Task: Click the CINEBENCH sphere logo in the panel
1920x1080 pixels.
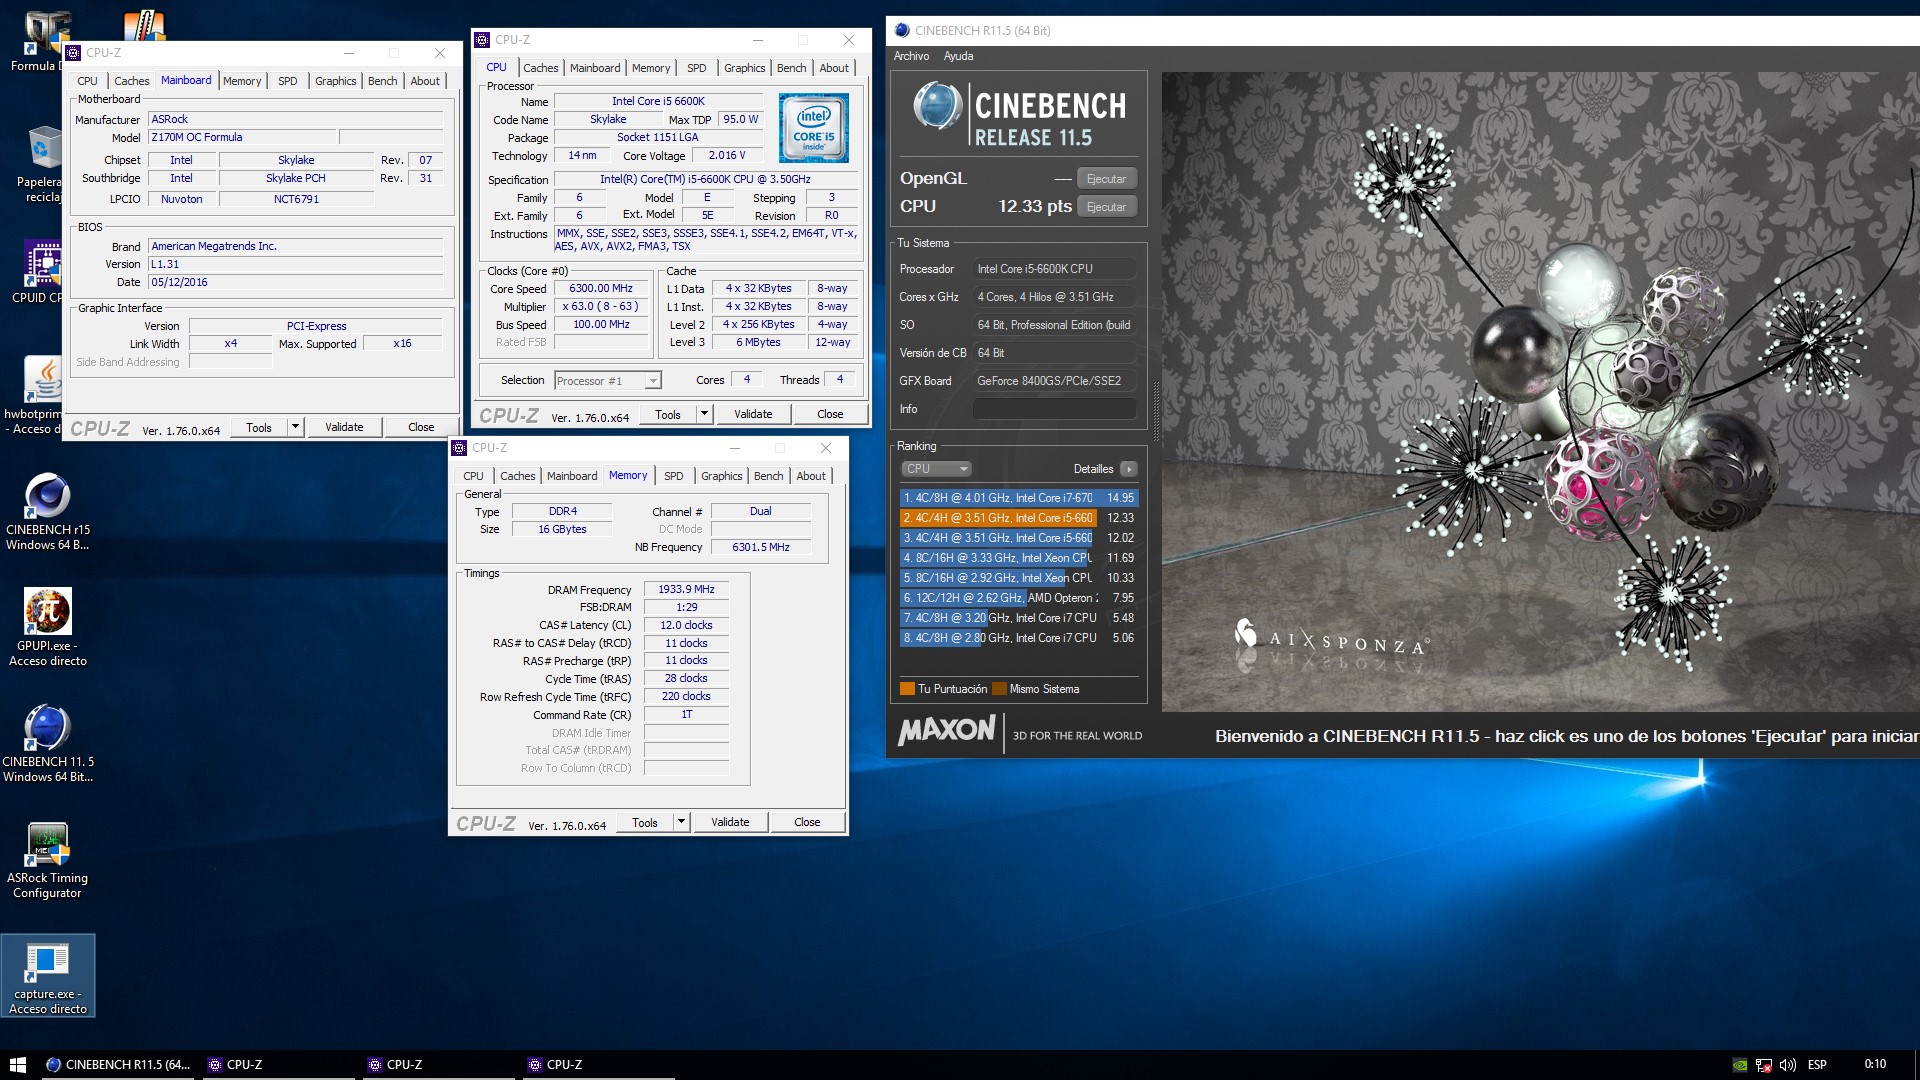Action: [938, 106]
